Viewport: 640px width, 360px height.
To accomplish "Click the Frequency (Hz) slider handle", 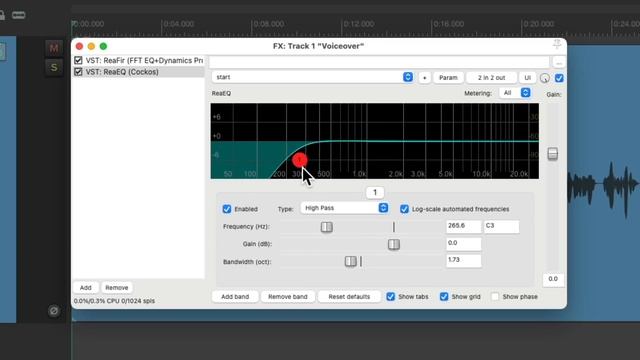I will tap(327, 227).
